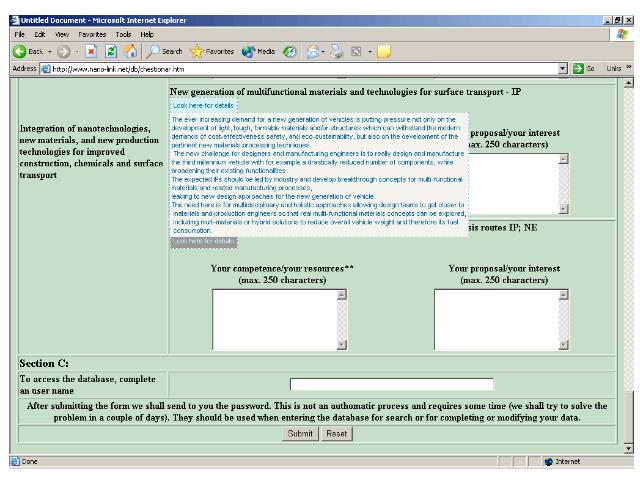Click the yellow note icon in toolbar

[x=384, y=51]
